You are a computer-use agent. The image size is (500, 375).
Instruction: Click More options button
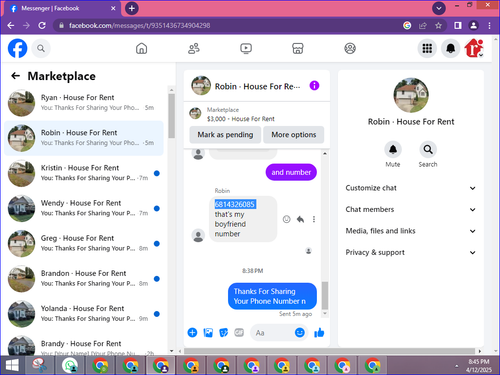tap(293, 135)
